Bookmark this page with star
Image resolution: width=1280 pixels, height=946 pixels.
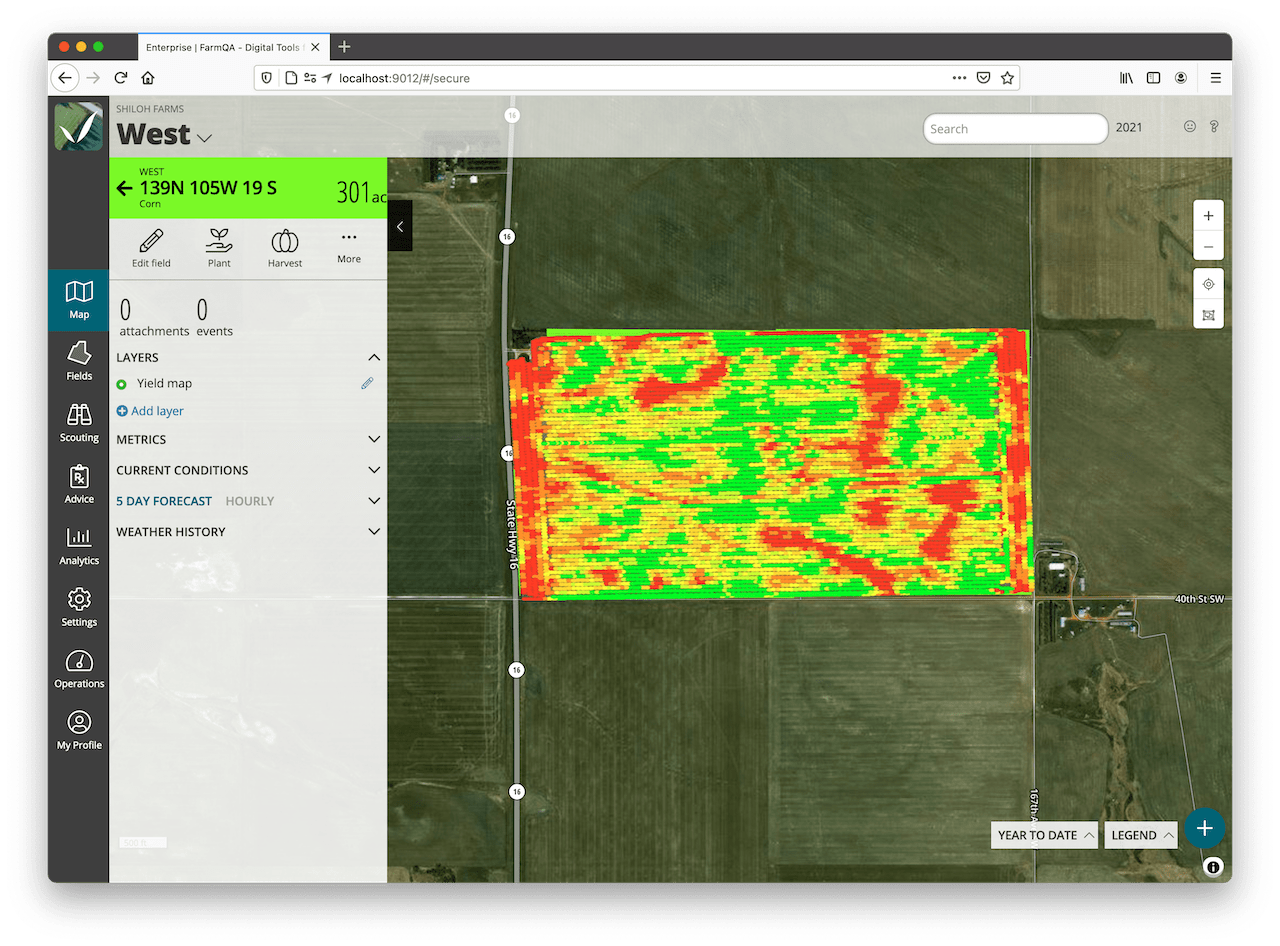point(1007,78)
